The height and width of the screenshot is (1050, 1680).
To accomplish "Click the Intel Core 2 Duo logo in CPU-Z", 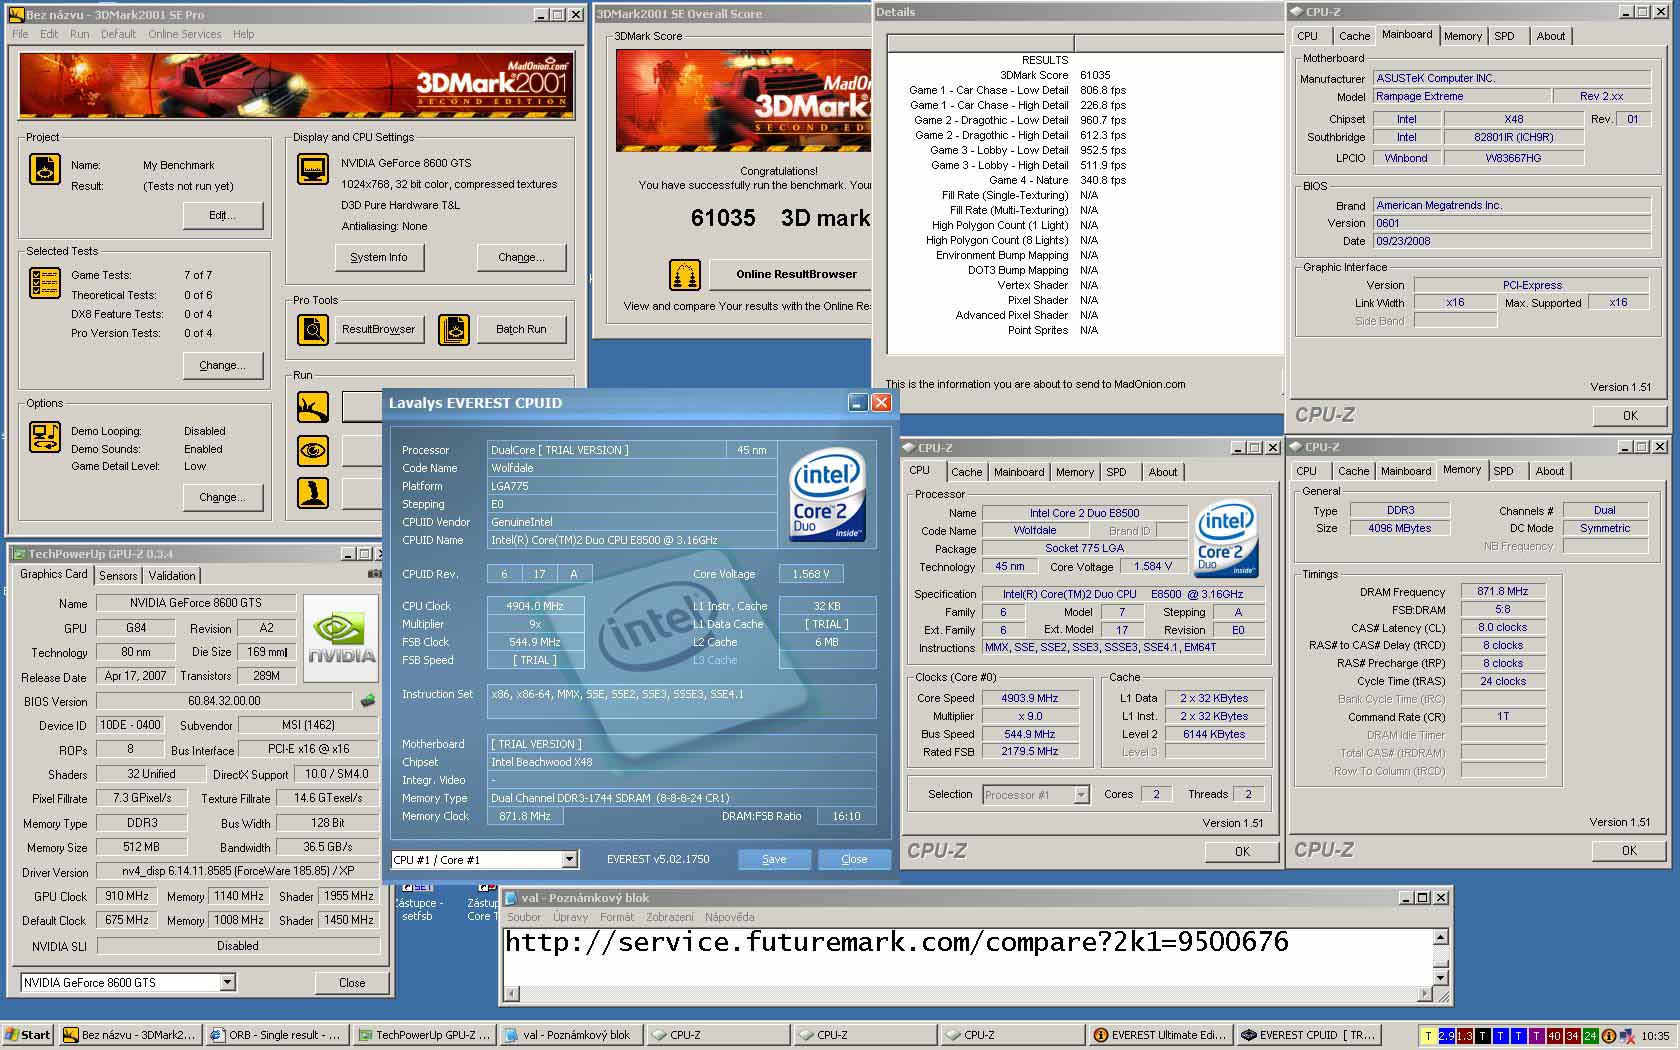I will point(1226,539).
